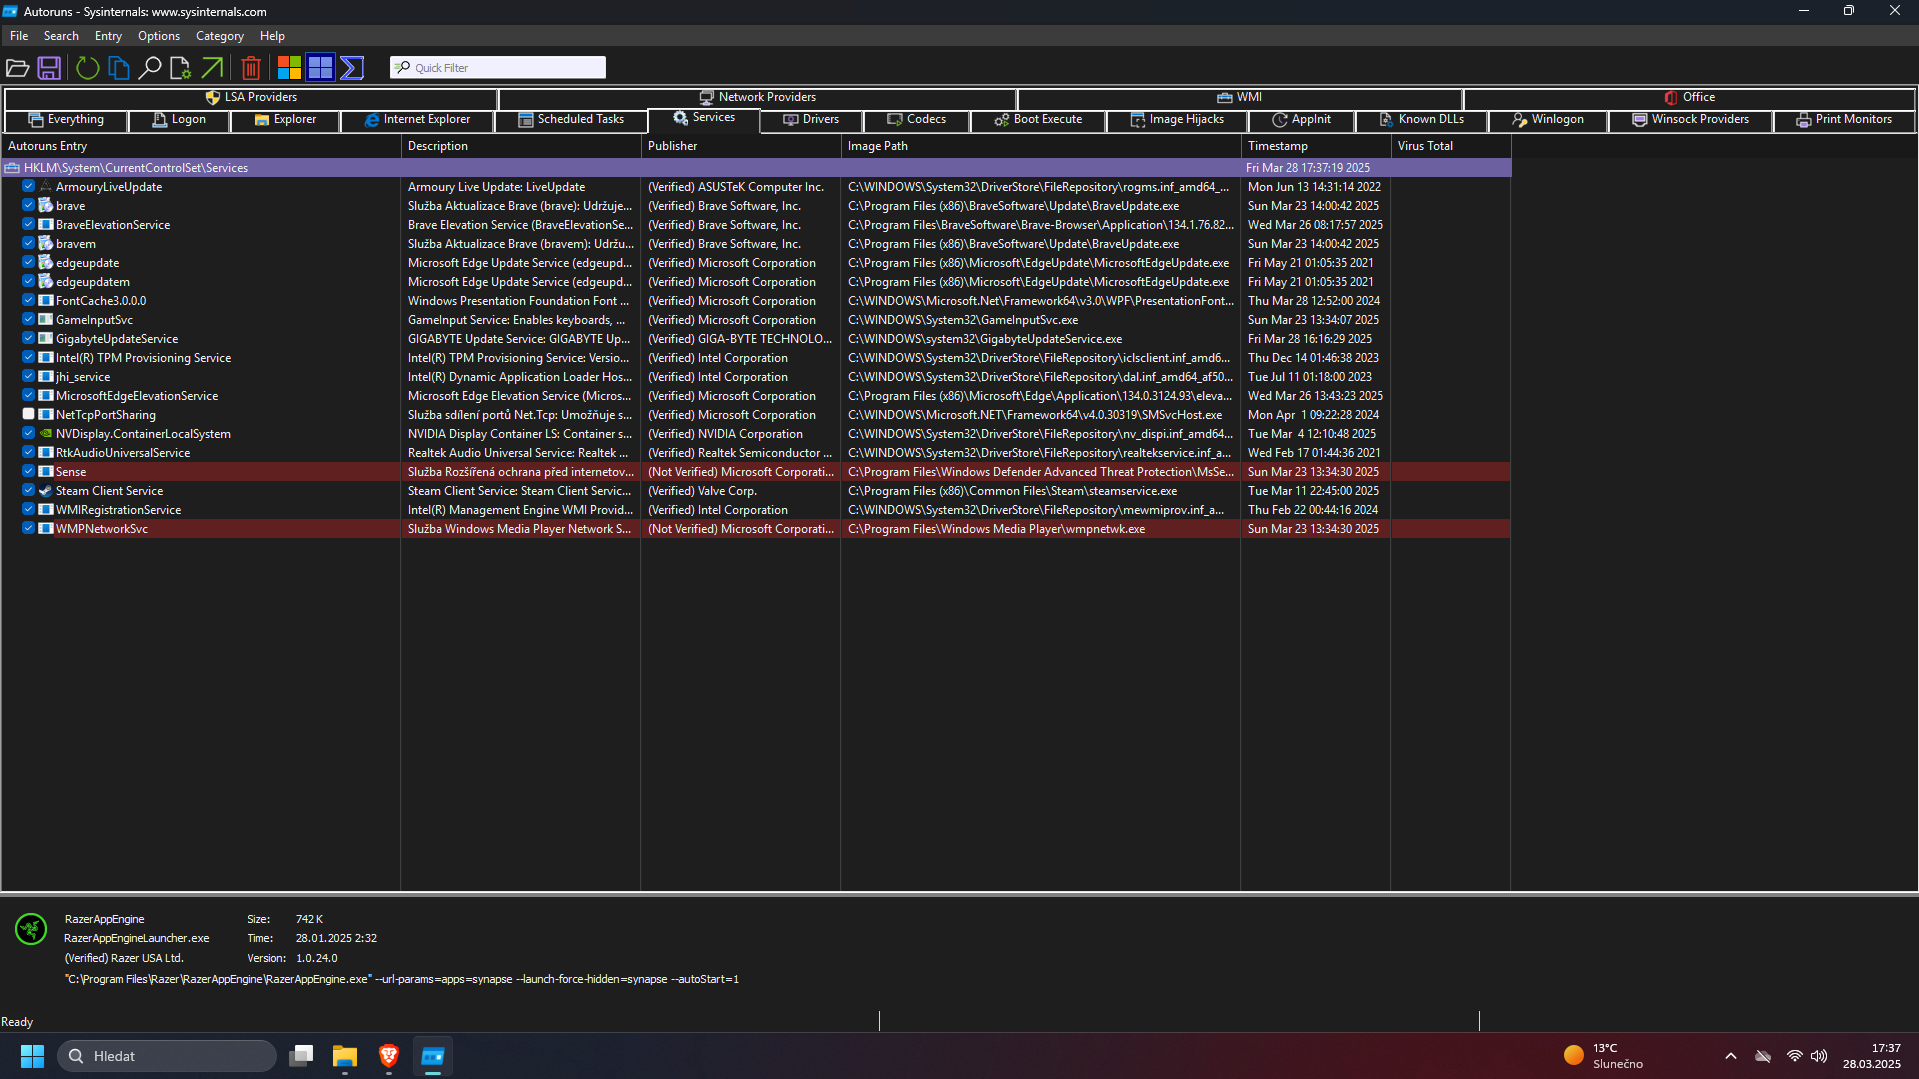Select the FontCache3.0.0.0 entry
Viewport: 1919px width, 1079px height.
pos(756,301)
